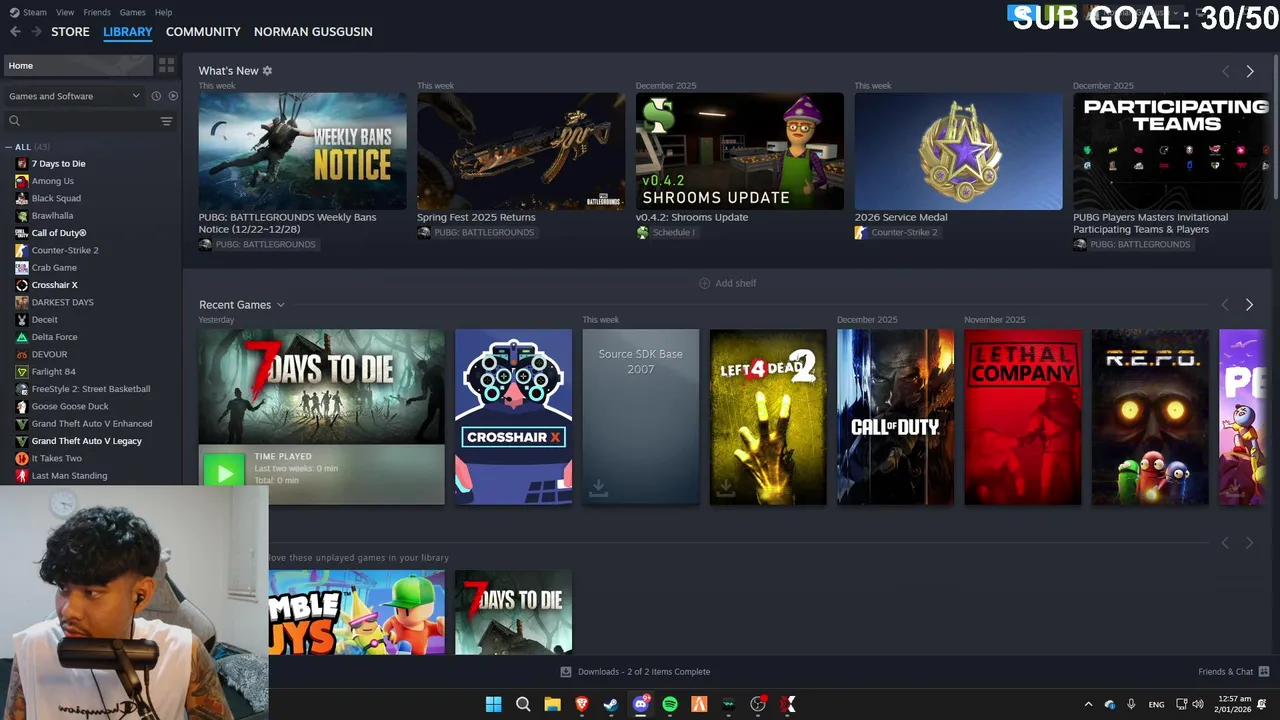This screenshot has width=1280, height=720.
Task: Open advanced library filter options icon
Action: pyautogui.click(x=166, y=121)
